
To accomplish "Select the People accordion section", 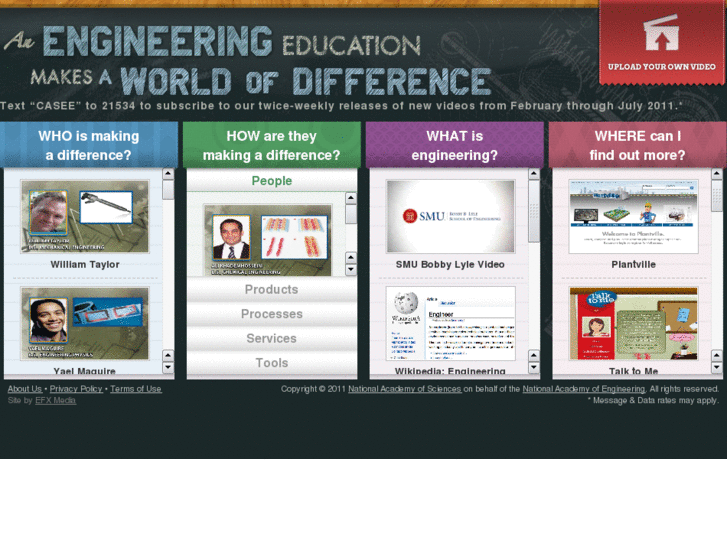I will point(272,180).
